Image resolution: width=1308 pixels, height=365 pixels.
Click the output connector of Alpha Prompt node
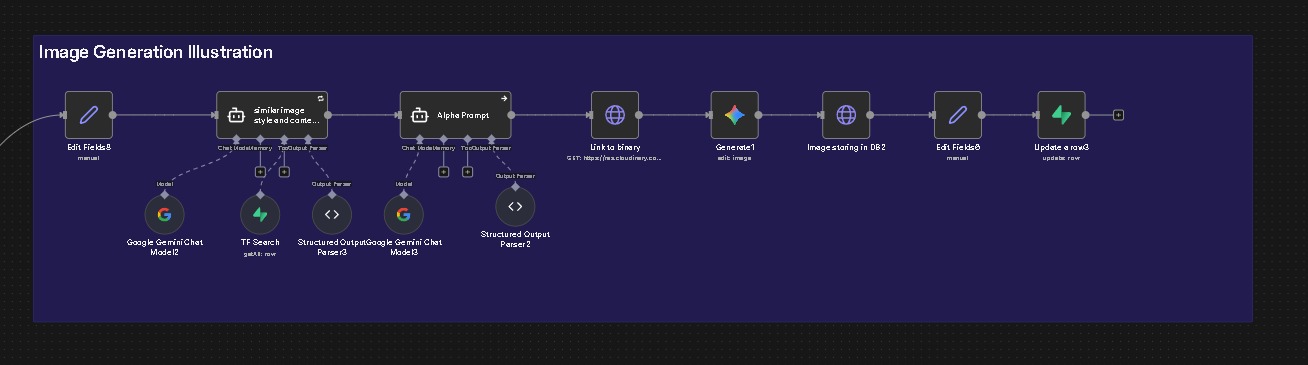pos(511,115)
